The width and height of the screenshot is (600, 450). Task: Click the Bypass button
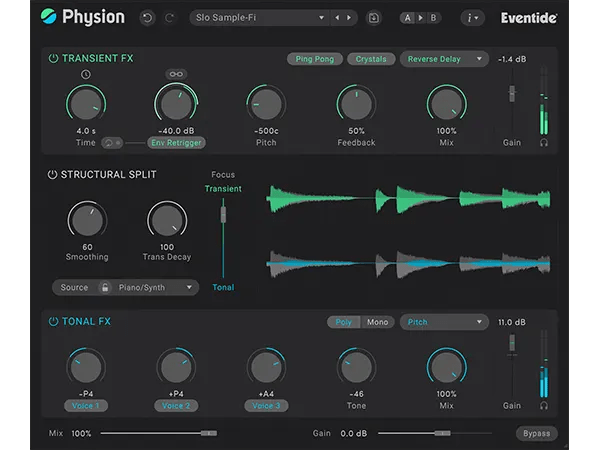click(536, 434)
